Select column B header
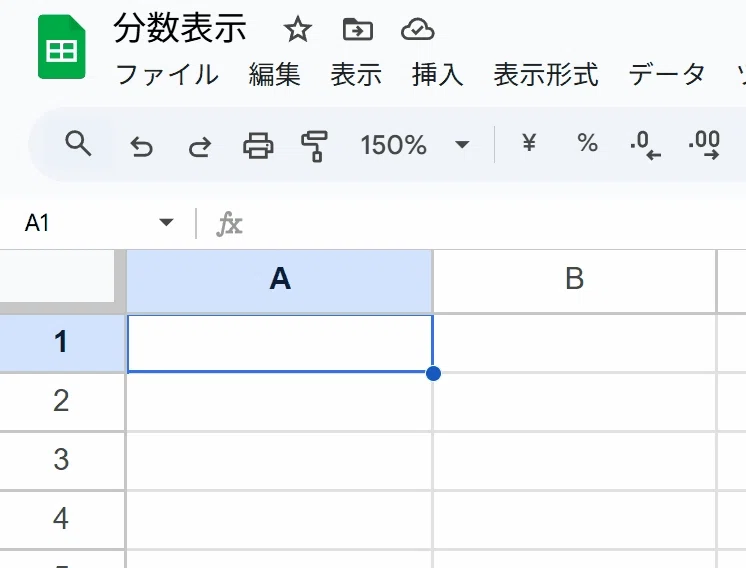This screenshot has width=746, height=568. coord(574,281)
